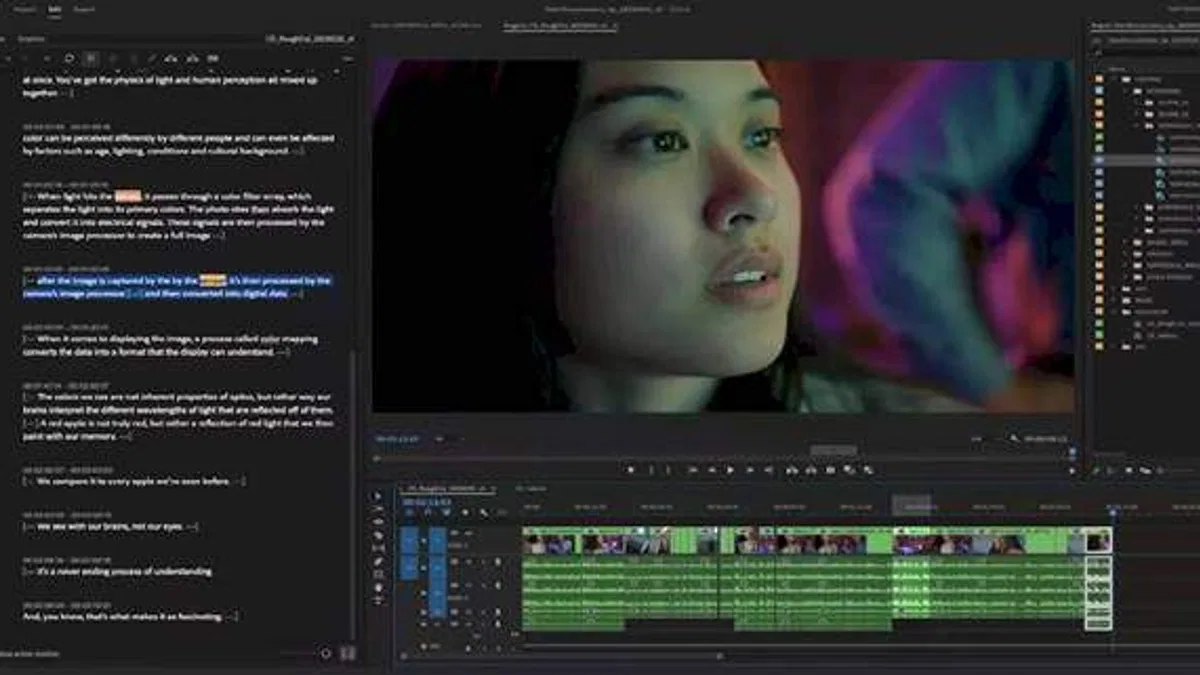The height and width of the screenshot is (675, 1200).
Task: Switch to the Edit workspace tab
Action: point(54,9)
